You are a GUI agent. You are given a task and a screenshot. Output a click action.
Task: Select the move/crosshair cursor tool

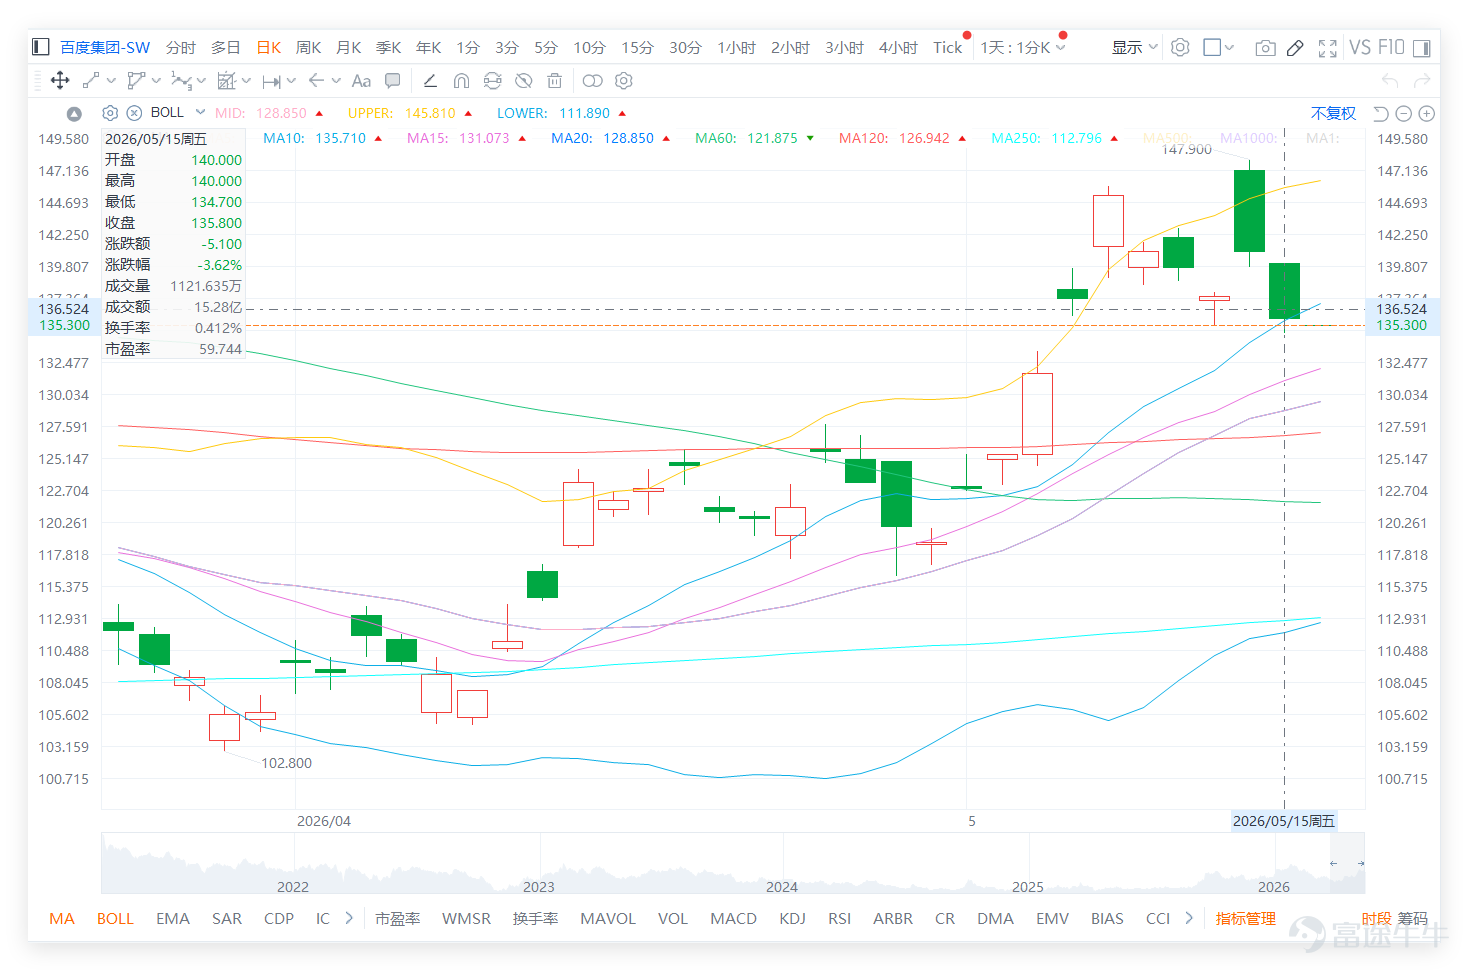pyautogui.click(x=60, y=81)
